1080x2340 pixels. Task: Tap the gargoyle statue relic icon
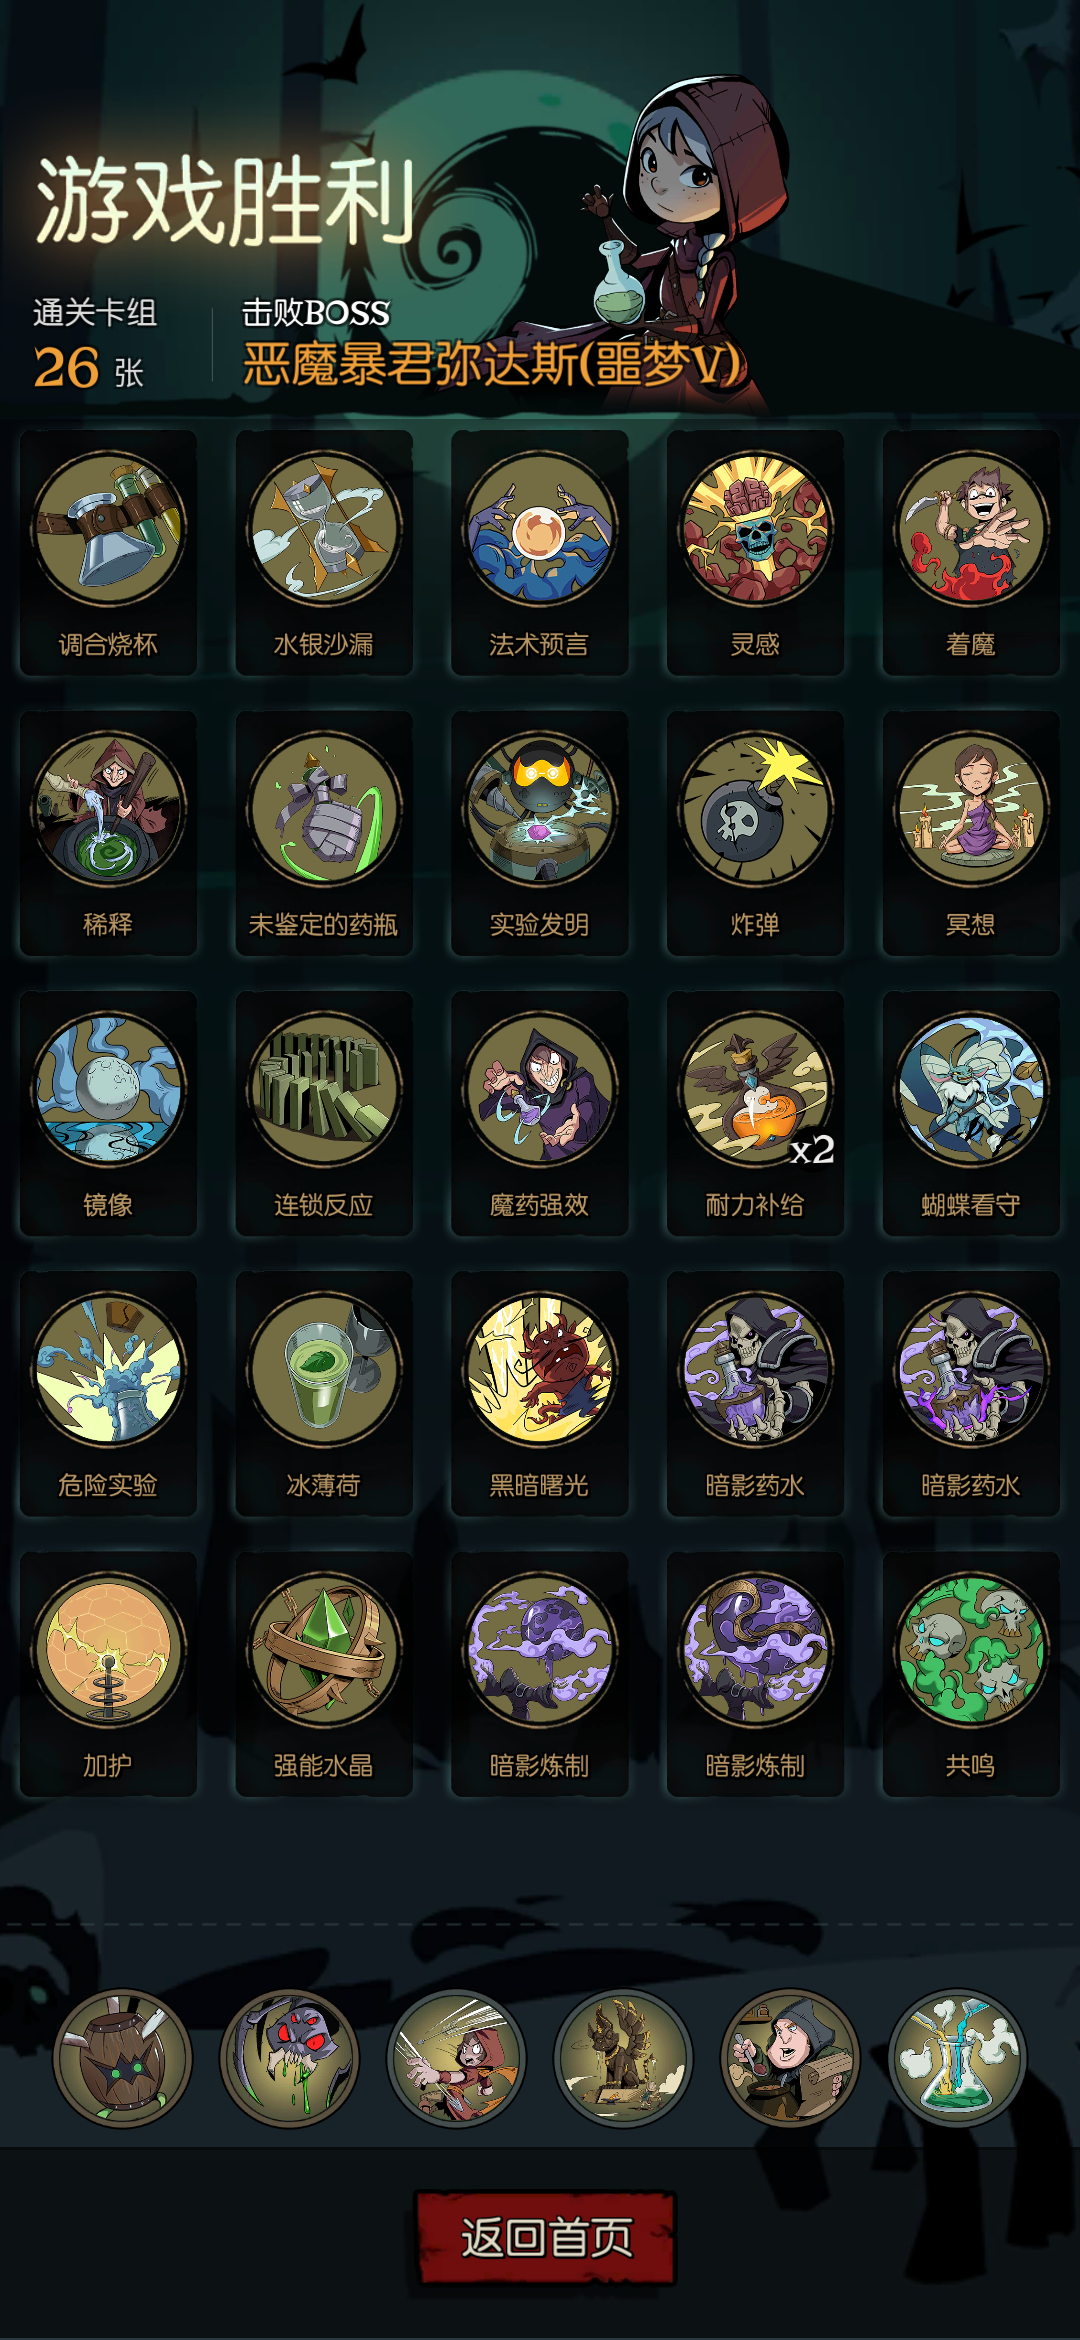(623, 2057)
